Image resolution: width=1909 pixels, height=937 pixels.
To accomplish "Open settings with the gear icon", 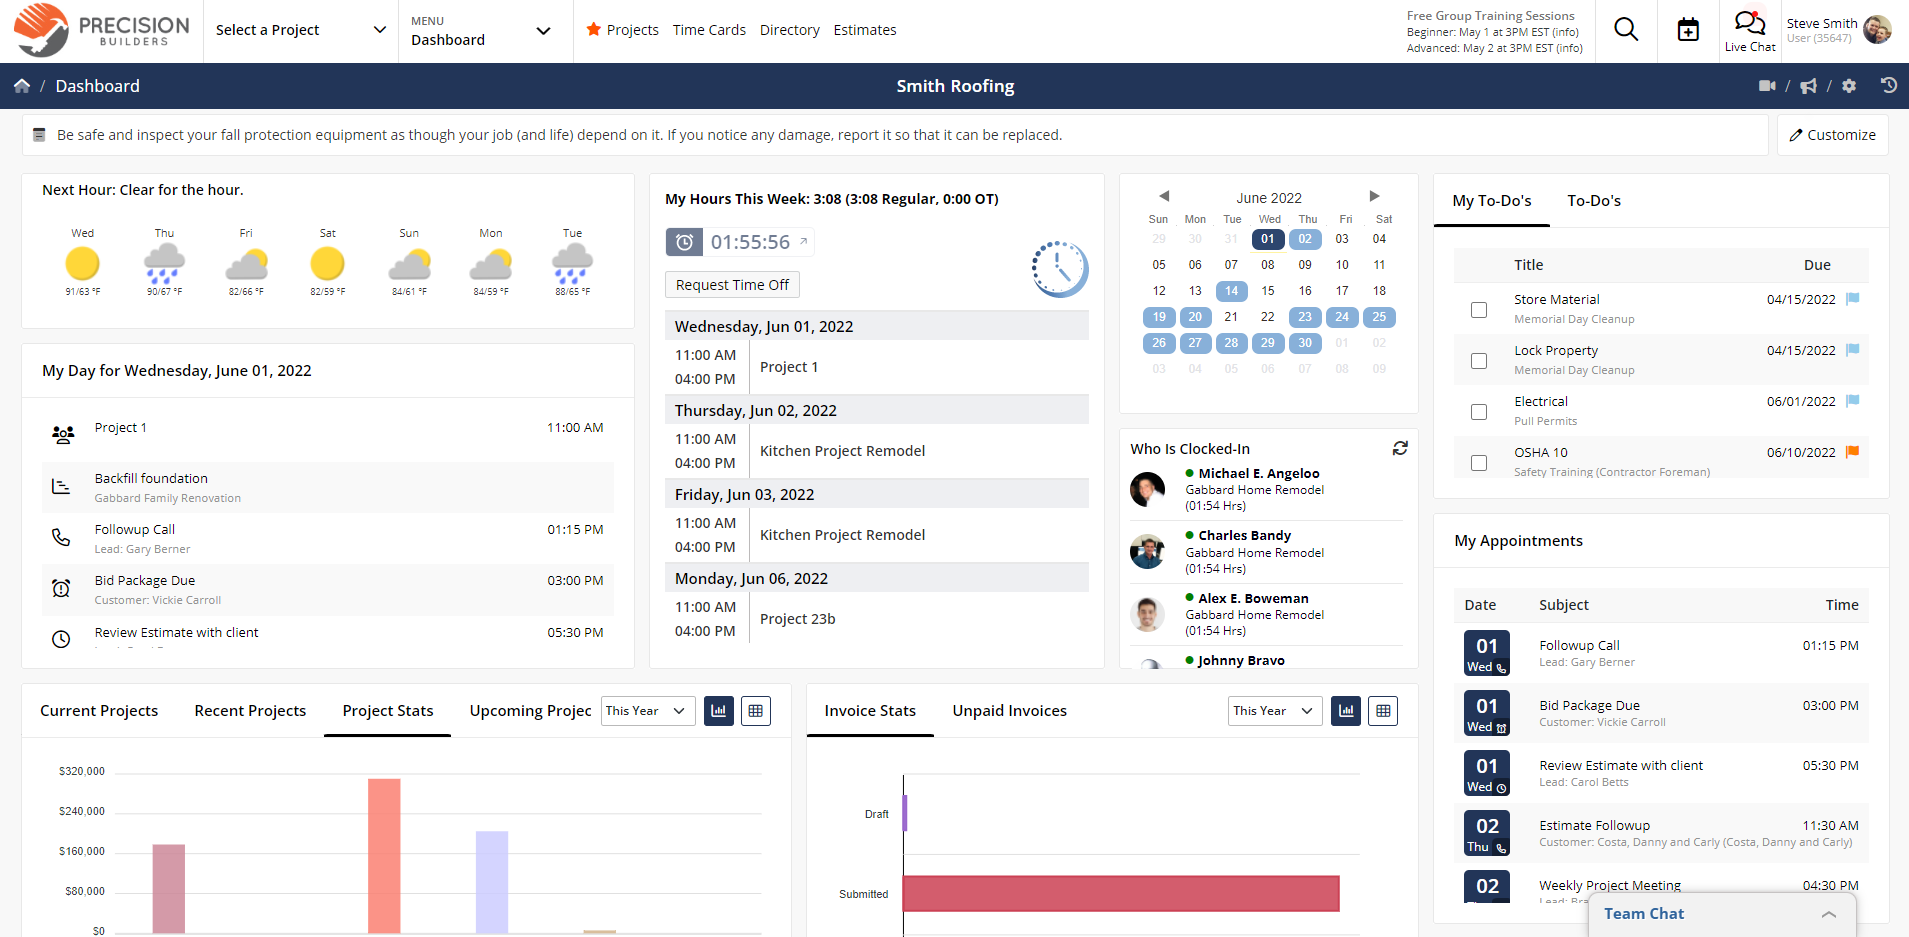I will pyautogui.click(x=1849, y=86).
